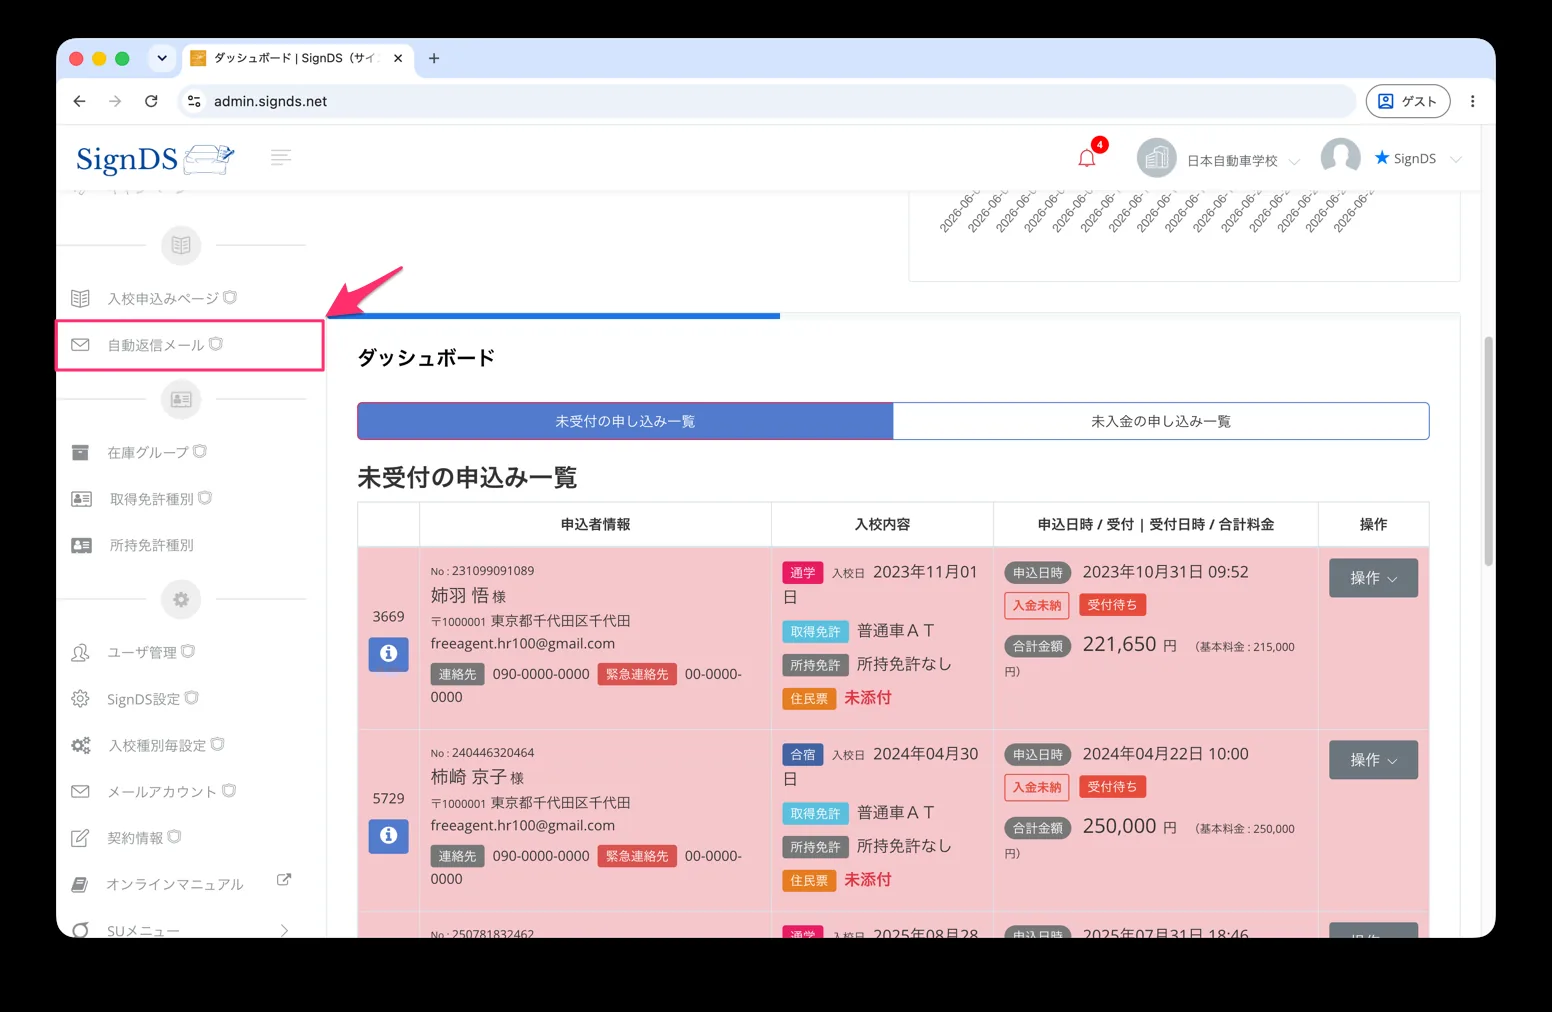Expand the 日本自動車学校 school dropdown

(1294, 161)
